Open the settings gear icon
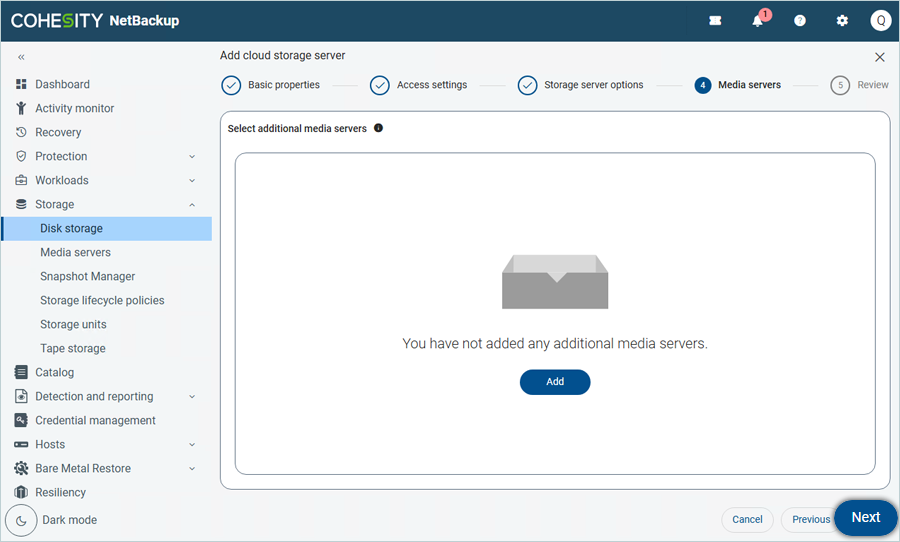The height and width of the screenshot is (542, 900). 842,21
